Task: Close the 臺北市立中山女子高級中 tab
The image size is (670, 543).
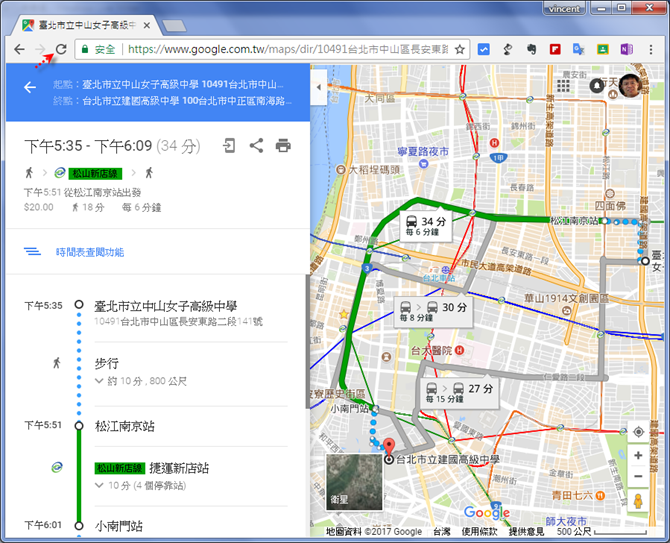Action: tap(147, 26)
